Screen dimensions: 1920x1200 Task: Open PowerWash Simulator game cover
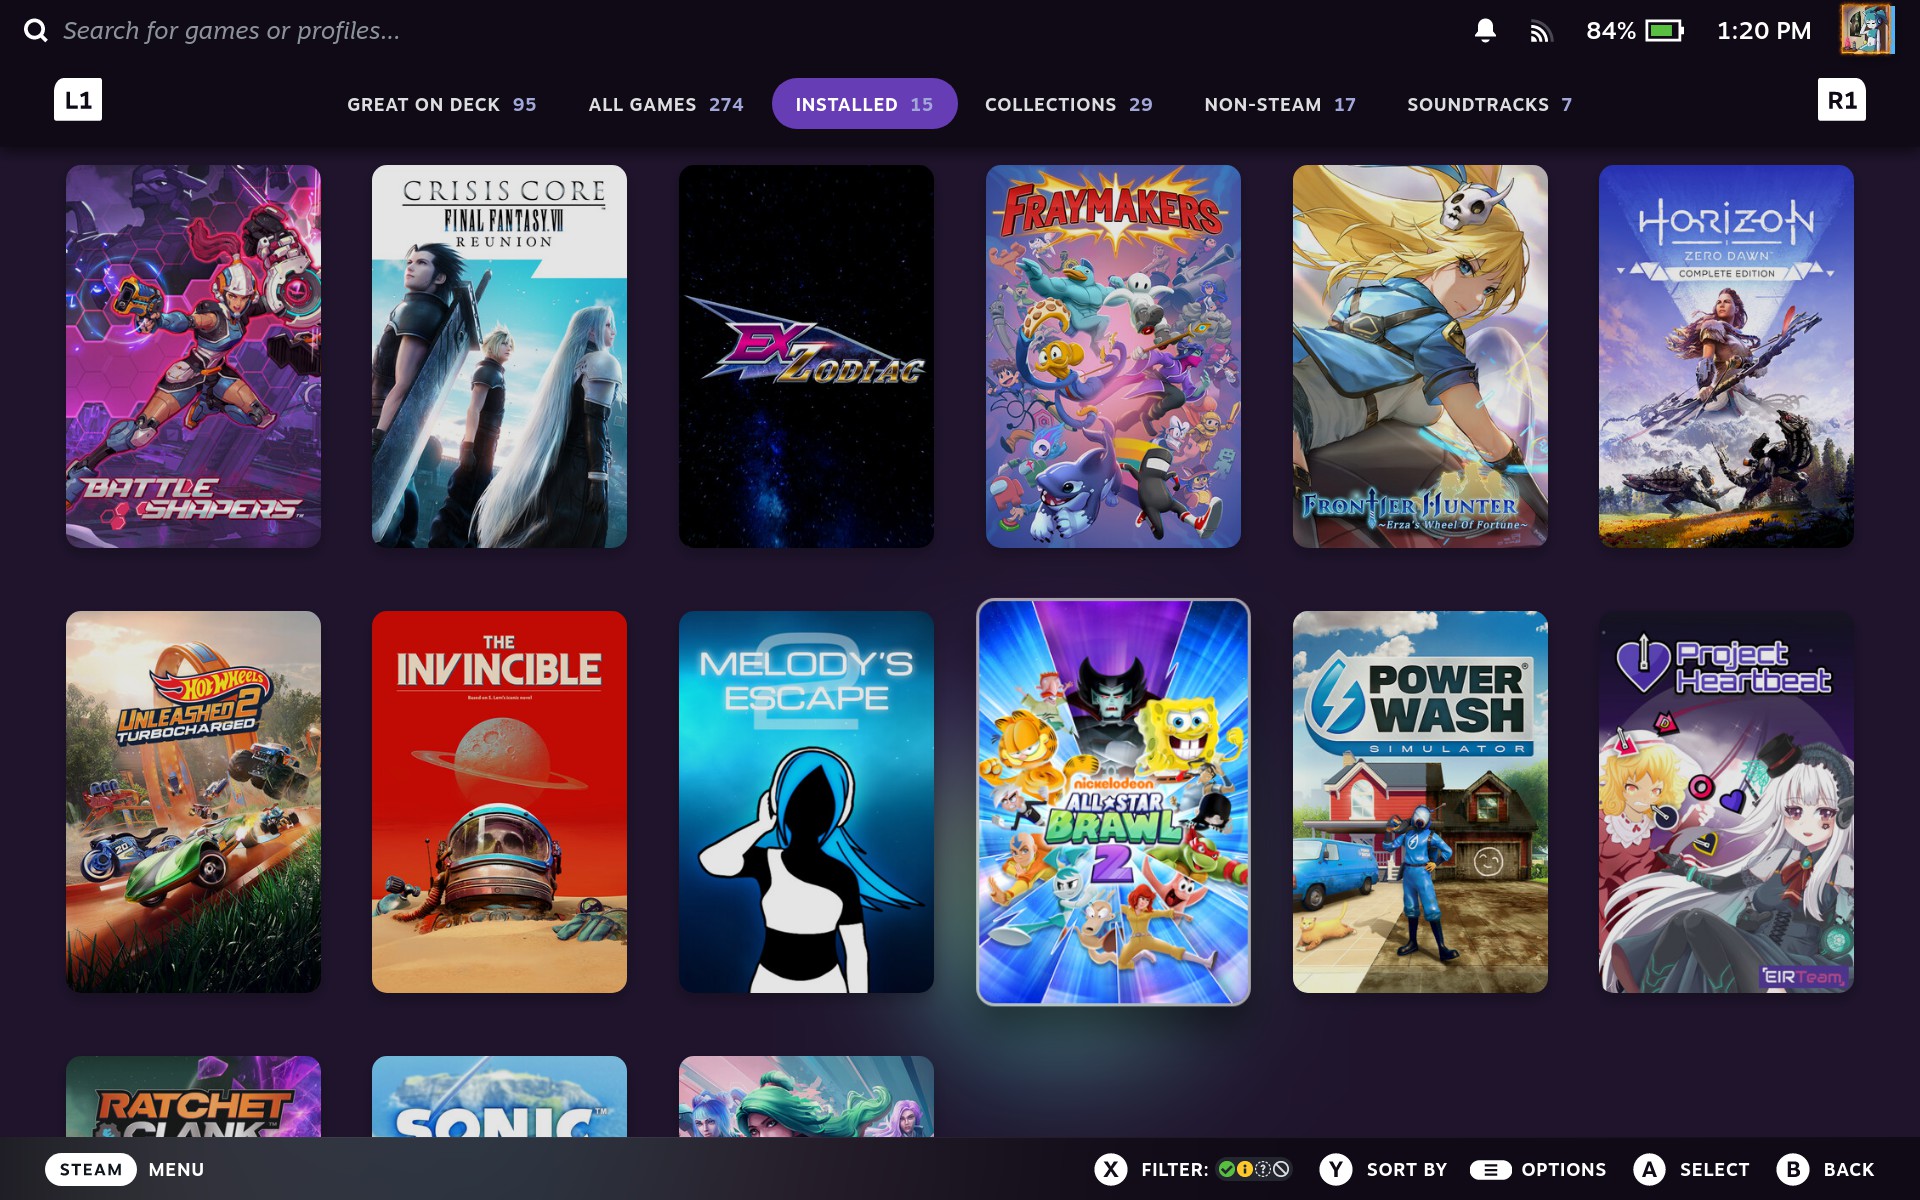pyautogui.click(x=1420, y=802)
